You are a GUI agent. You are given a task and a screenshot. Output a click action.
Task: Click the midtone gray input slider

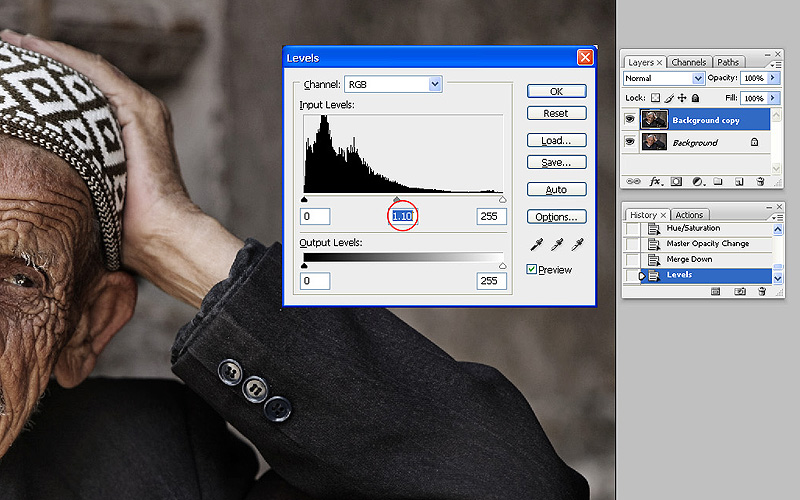(397, 200)
